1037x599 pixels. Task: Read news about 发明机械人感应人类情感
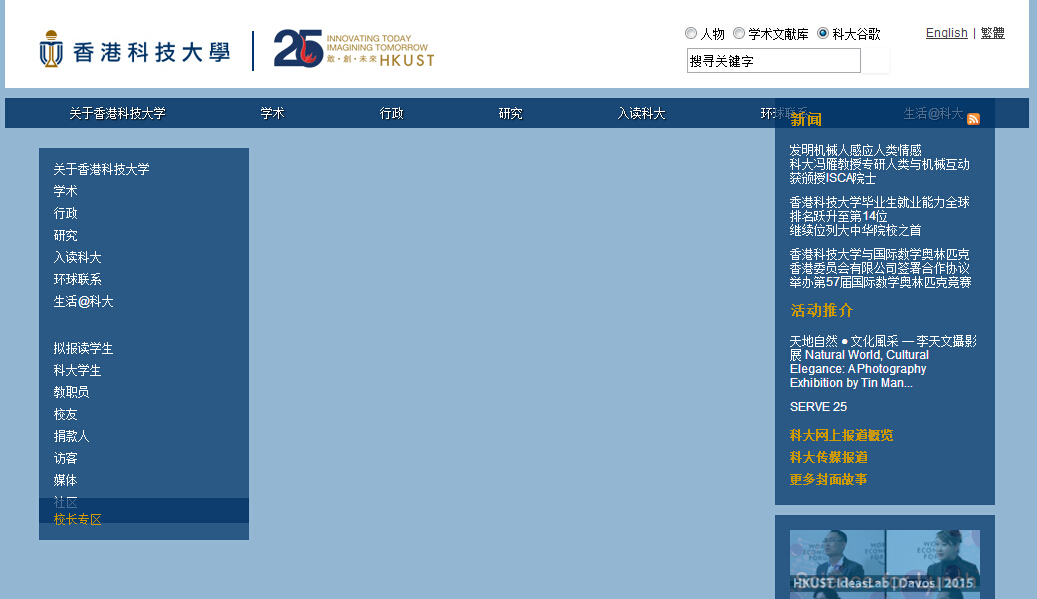coord(880,164)
